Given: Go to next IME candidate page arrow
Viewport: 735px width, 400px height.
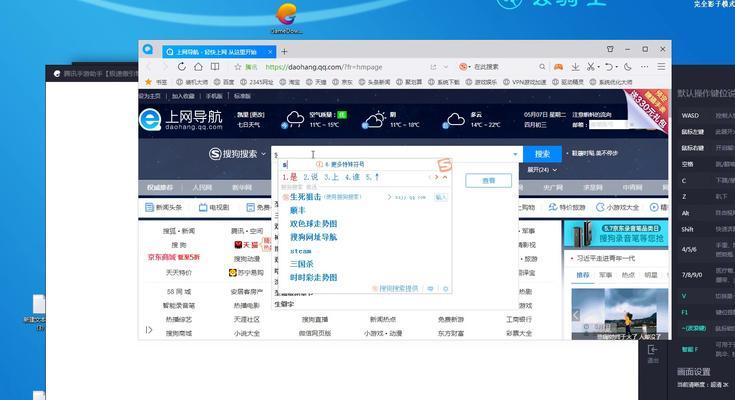Looking at the screenshot, I should 436,177.
